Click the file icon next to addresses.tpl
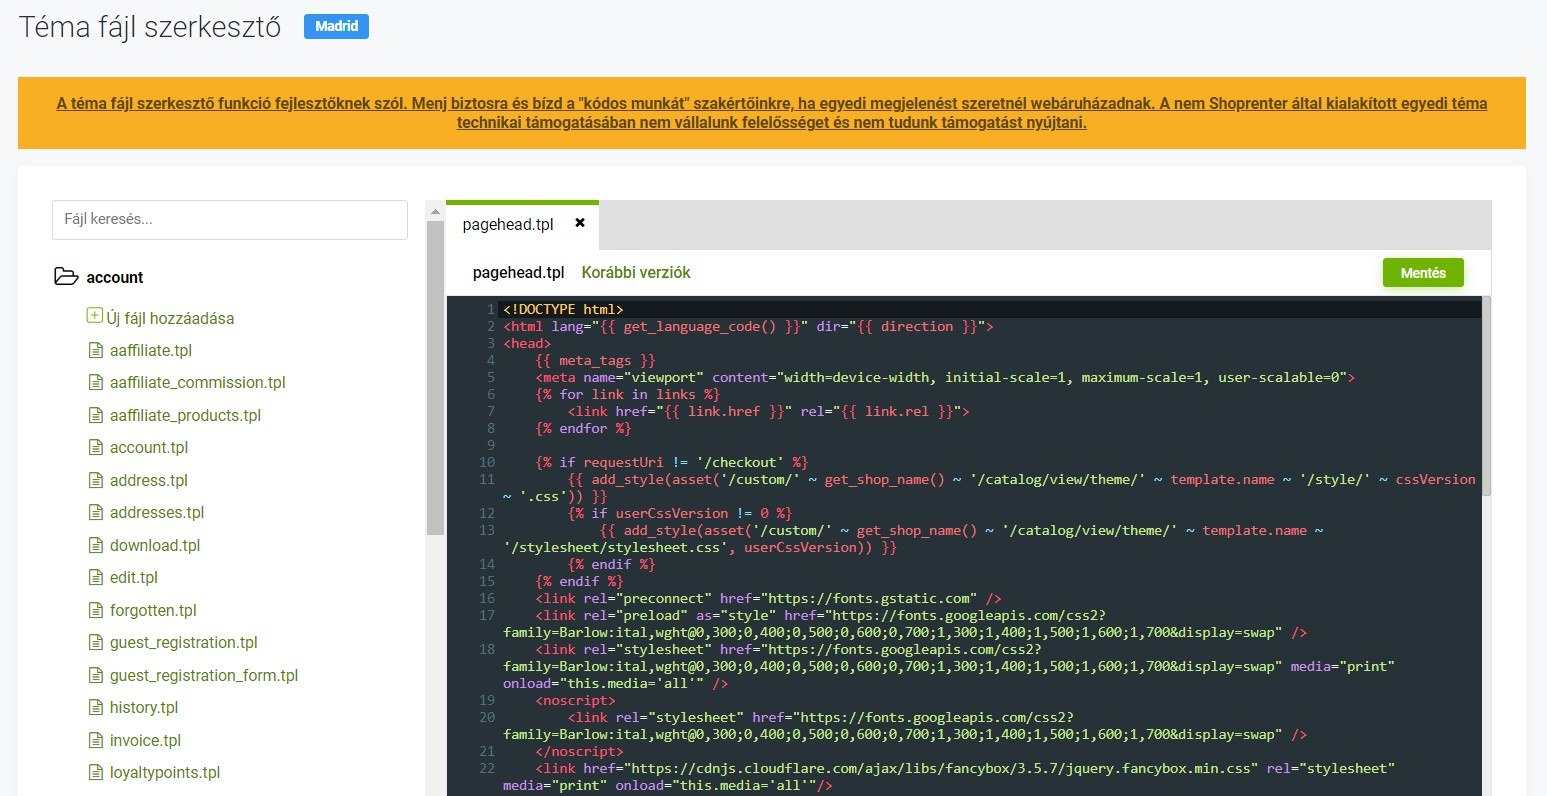 click(96, 512)
